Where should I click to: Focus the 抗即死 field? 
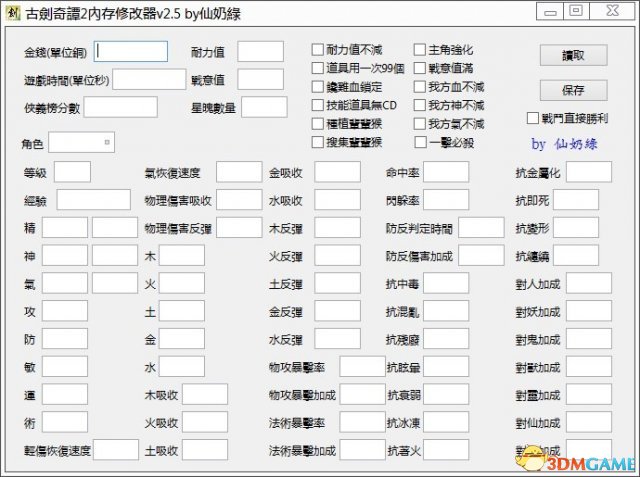[576, 200]
